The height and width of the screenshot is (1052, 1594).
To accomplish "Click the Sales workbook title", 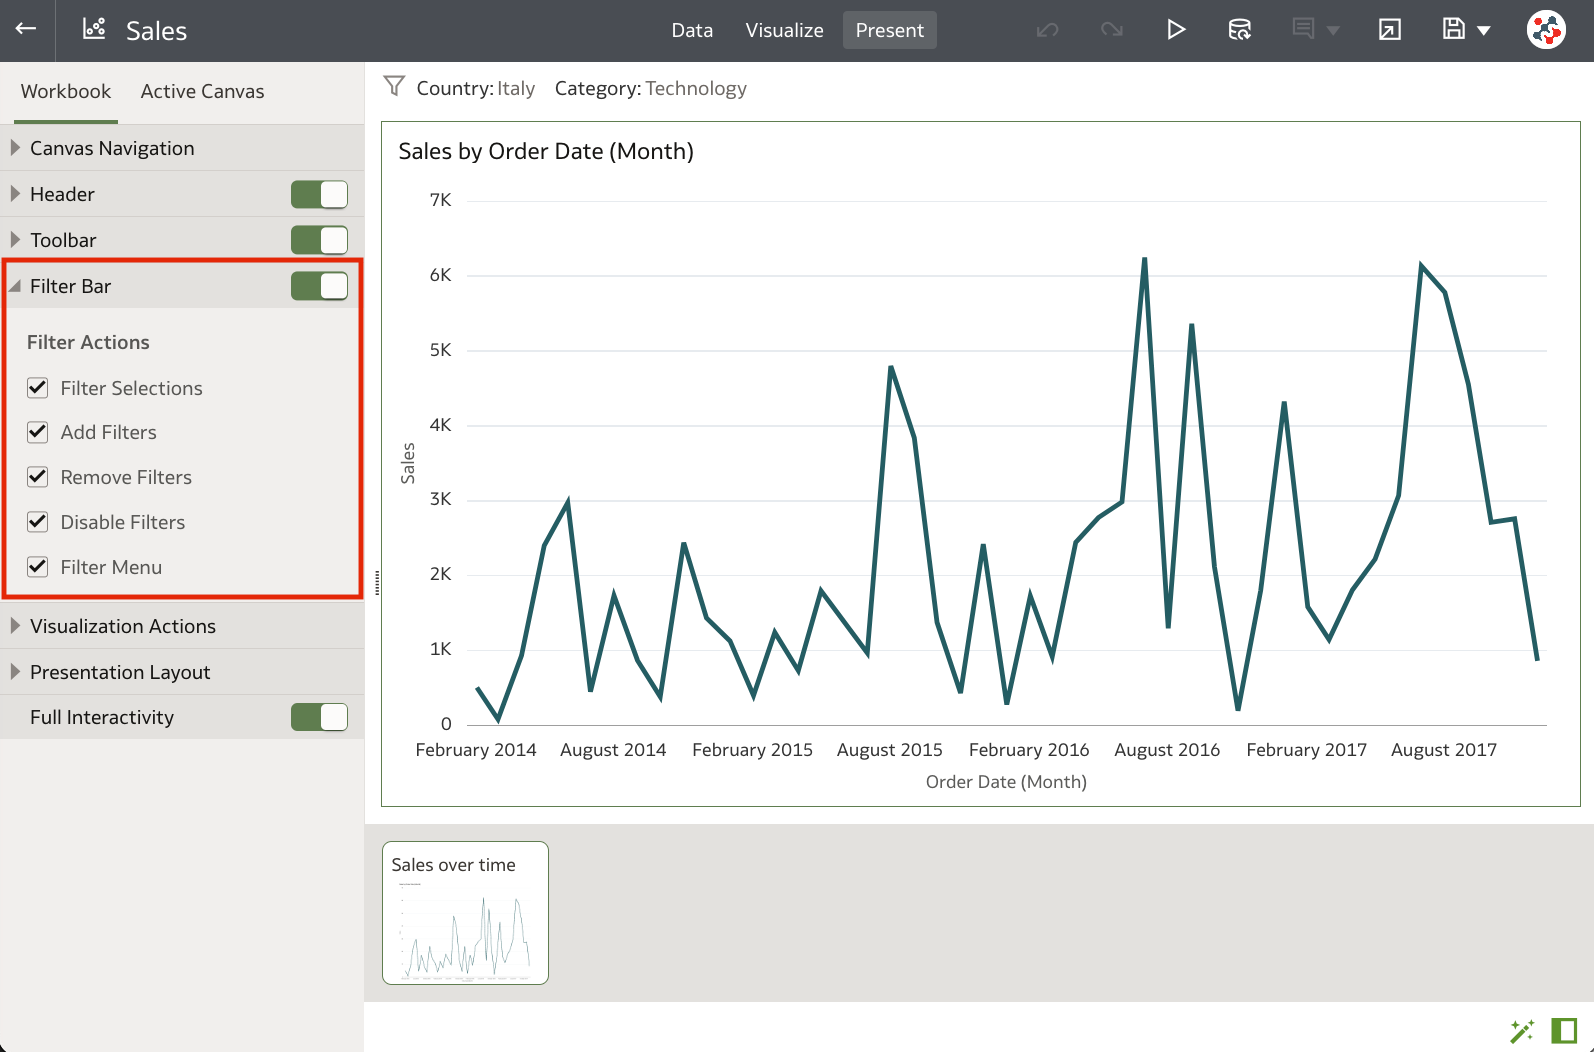I will 157,31.
